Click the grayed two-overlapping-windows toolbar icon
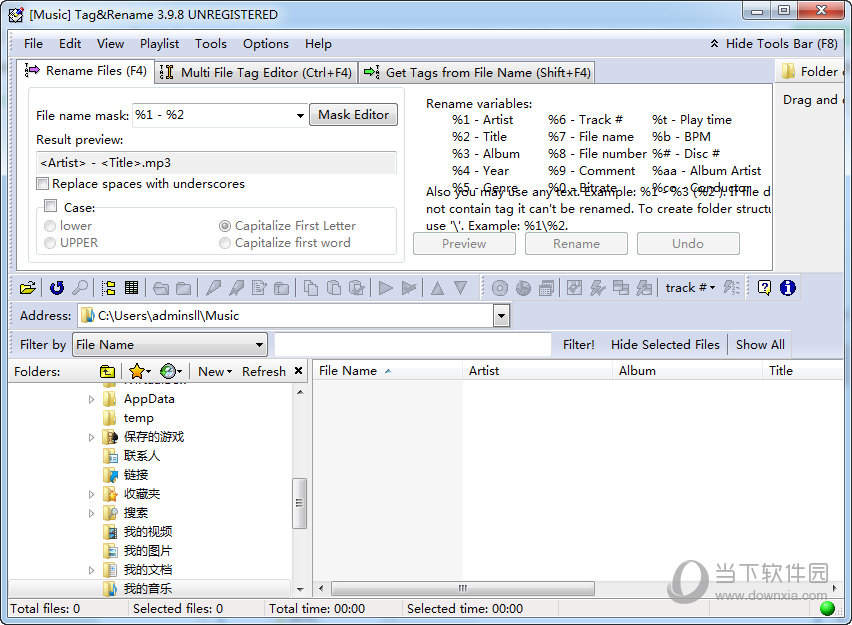852x625 pixels. (621, 288)
